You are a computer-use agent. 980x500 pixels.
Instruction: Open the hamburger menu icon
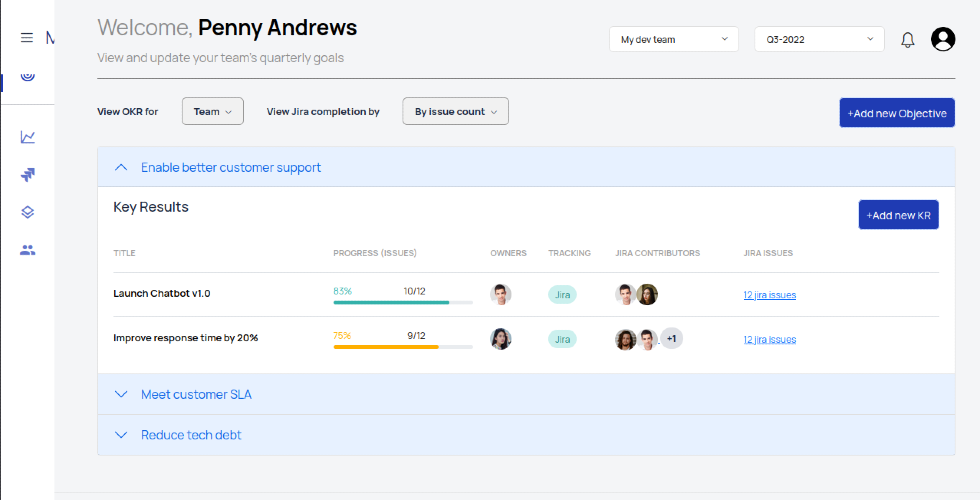[x=27, y=38]
